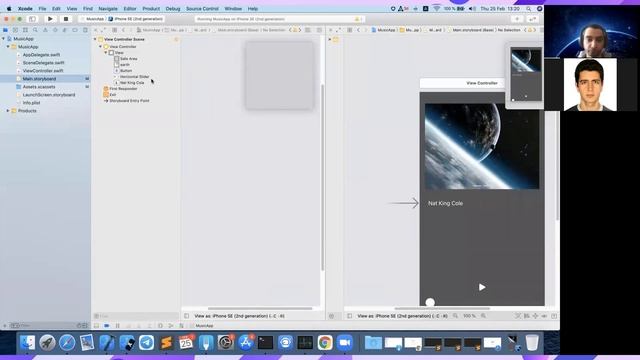Expand the Products folder
This screenshot has height=360, width=640.
[x=8, y=111]
